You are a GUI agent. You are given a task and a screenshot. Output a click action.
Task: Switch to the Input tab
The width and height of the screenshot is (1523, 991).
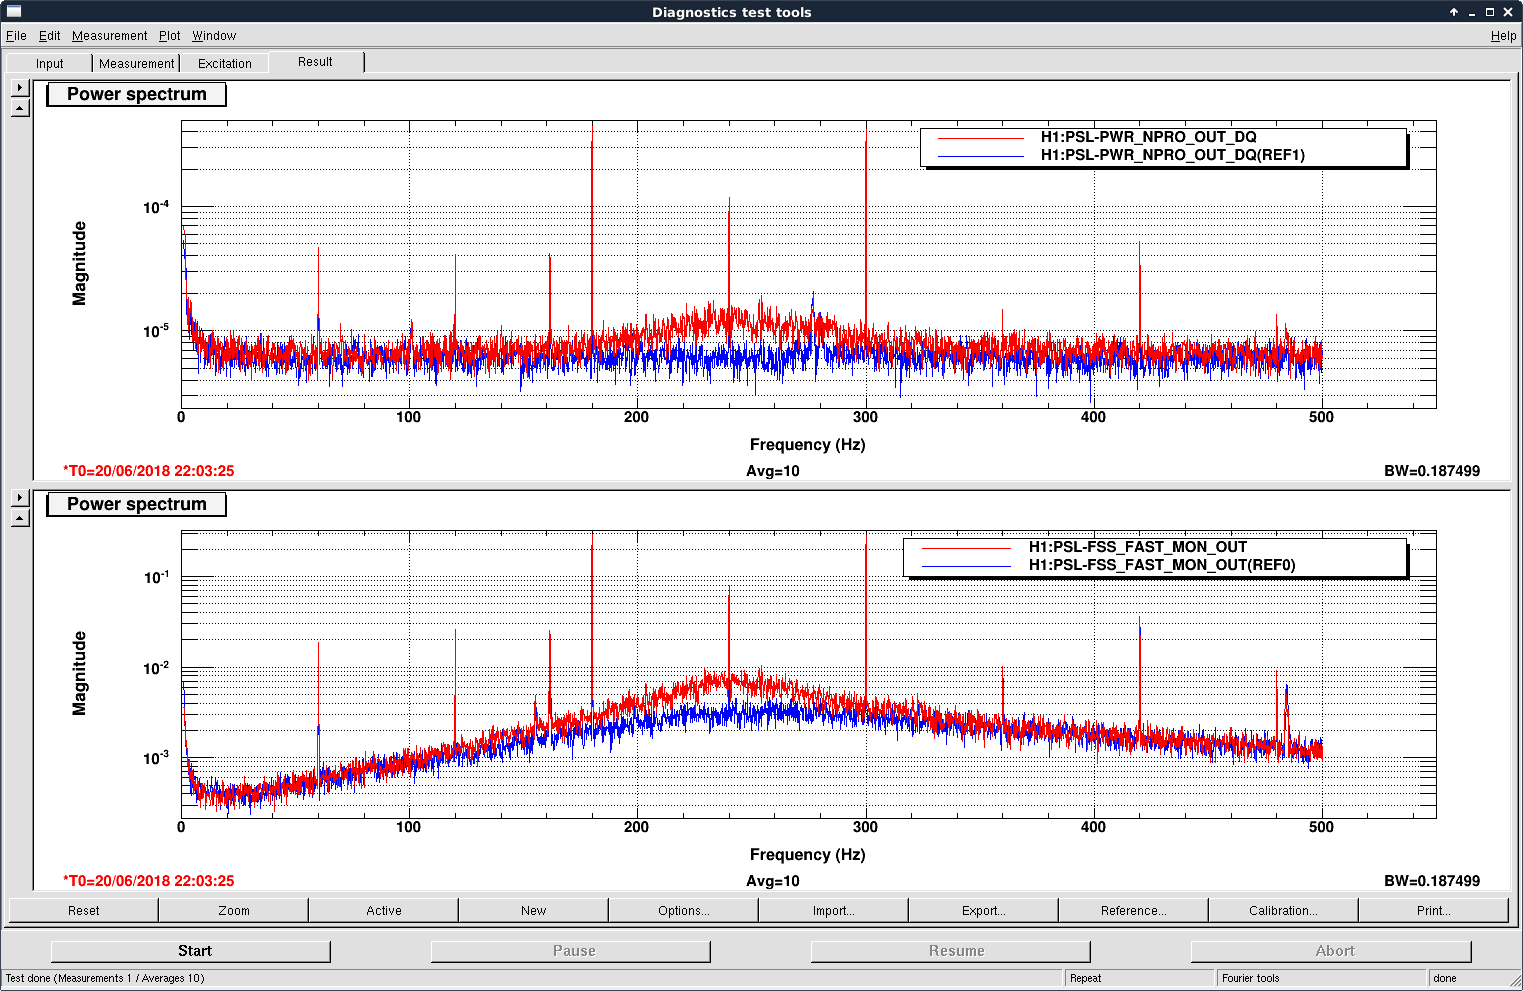coord(50,63)
